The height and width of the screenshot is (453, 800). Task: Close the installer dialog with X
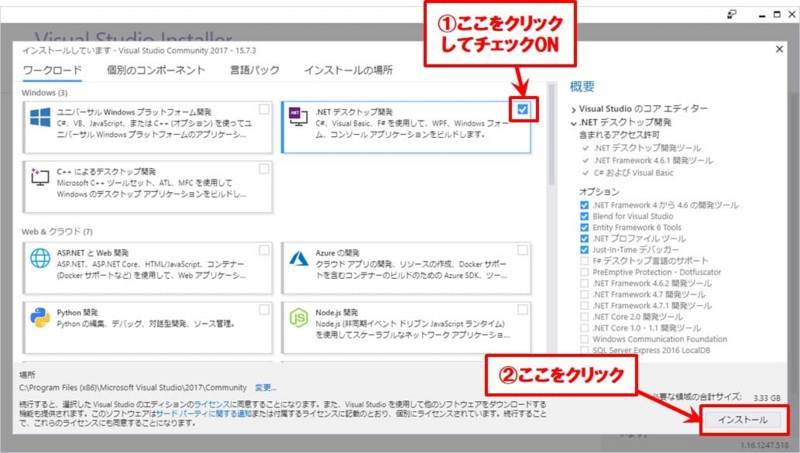tap(779, 49)
